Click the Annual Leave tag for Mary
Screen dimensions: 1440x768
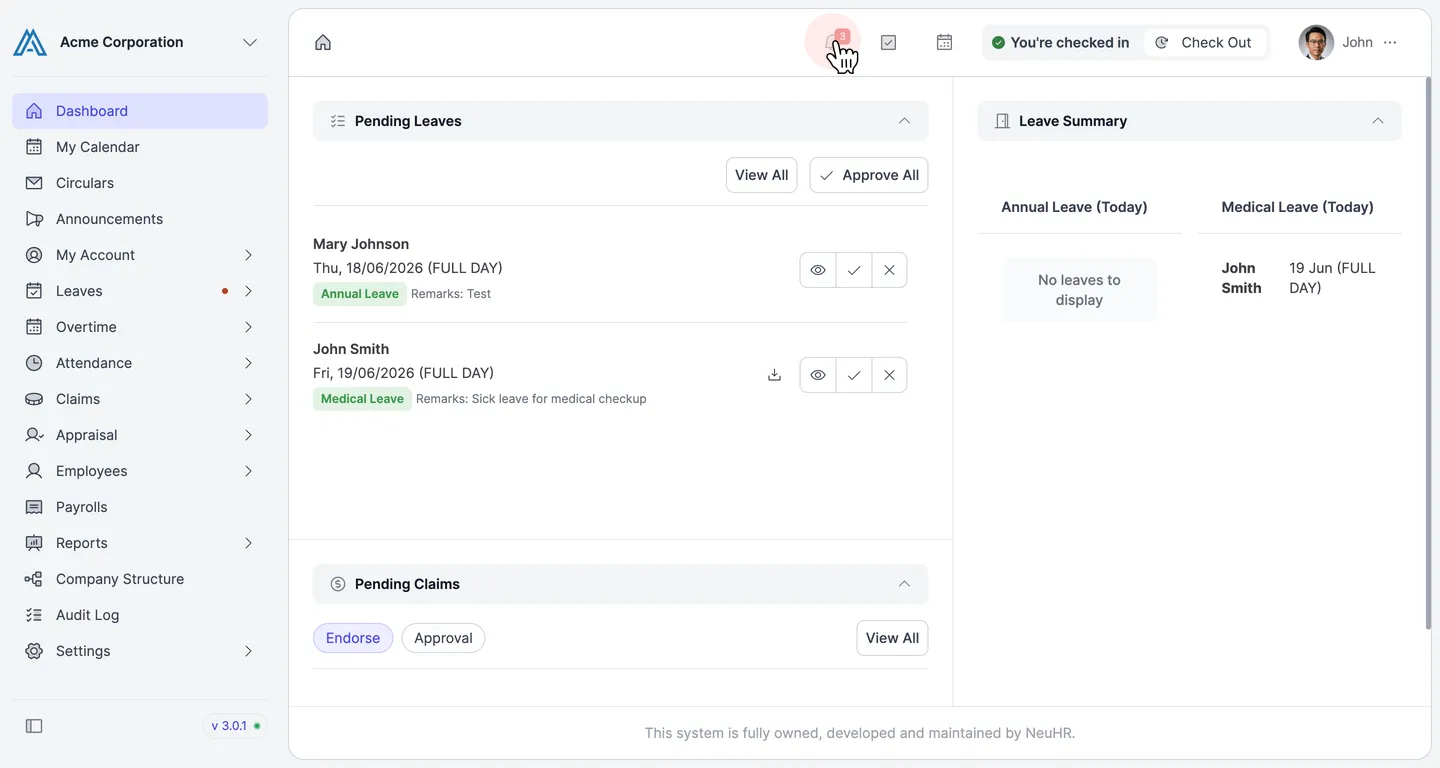[360, 294]
